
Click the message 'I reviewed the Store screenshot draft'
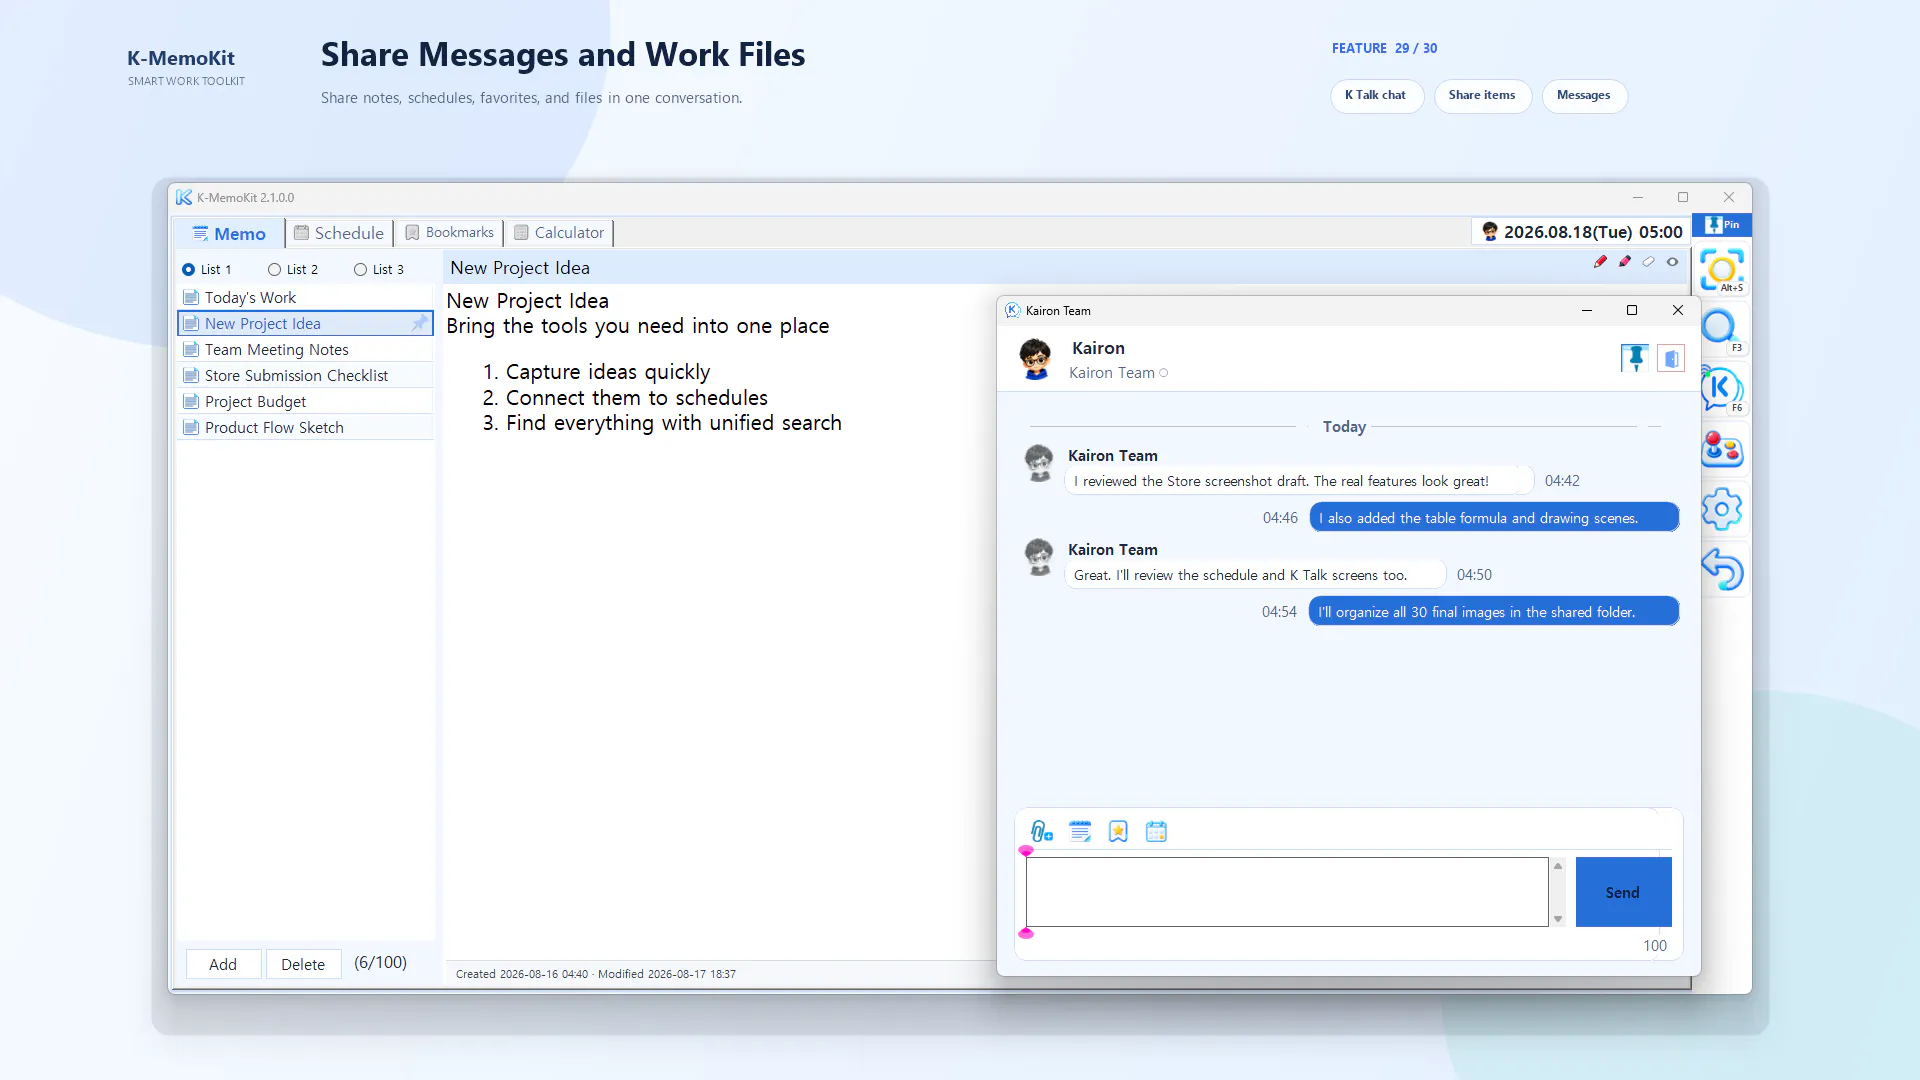click(1299, 481)
